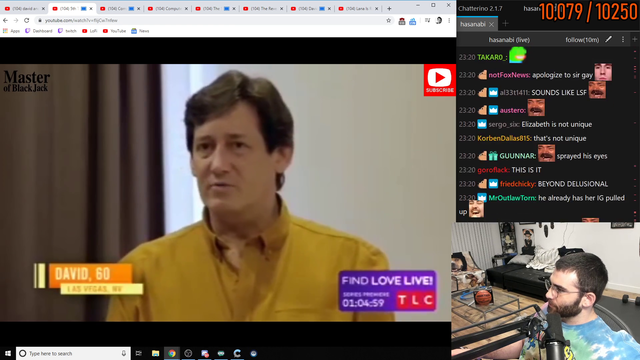Open the twitch bookmark
The image size is (640, 360).
(67, 31)
